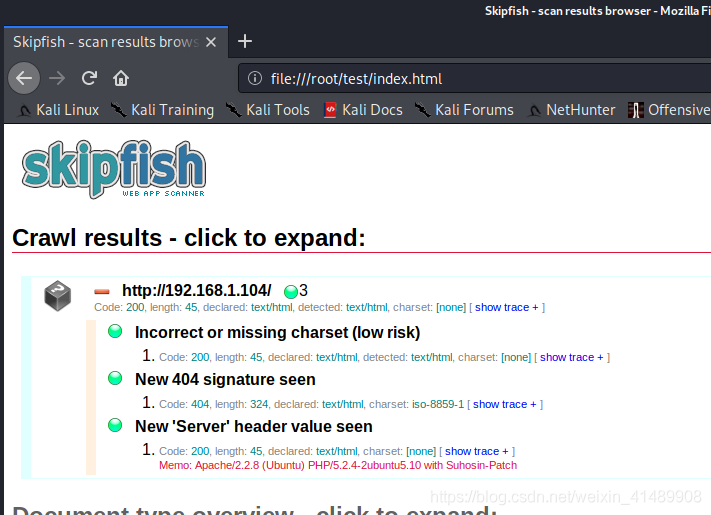Click green dot beside New 404 signature seen
Screen dimensions: 711x515
115,378
